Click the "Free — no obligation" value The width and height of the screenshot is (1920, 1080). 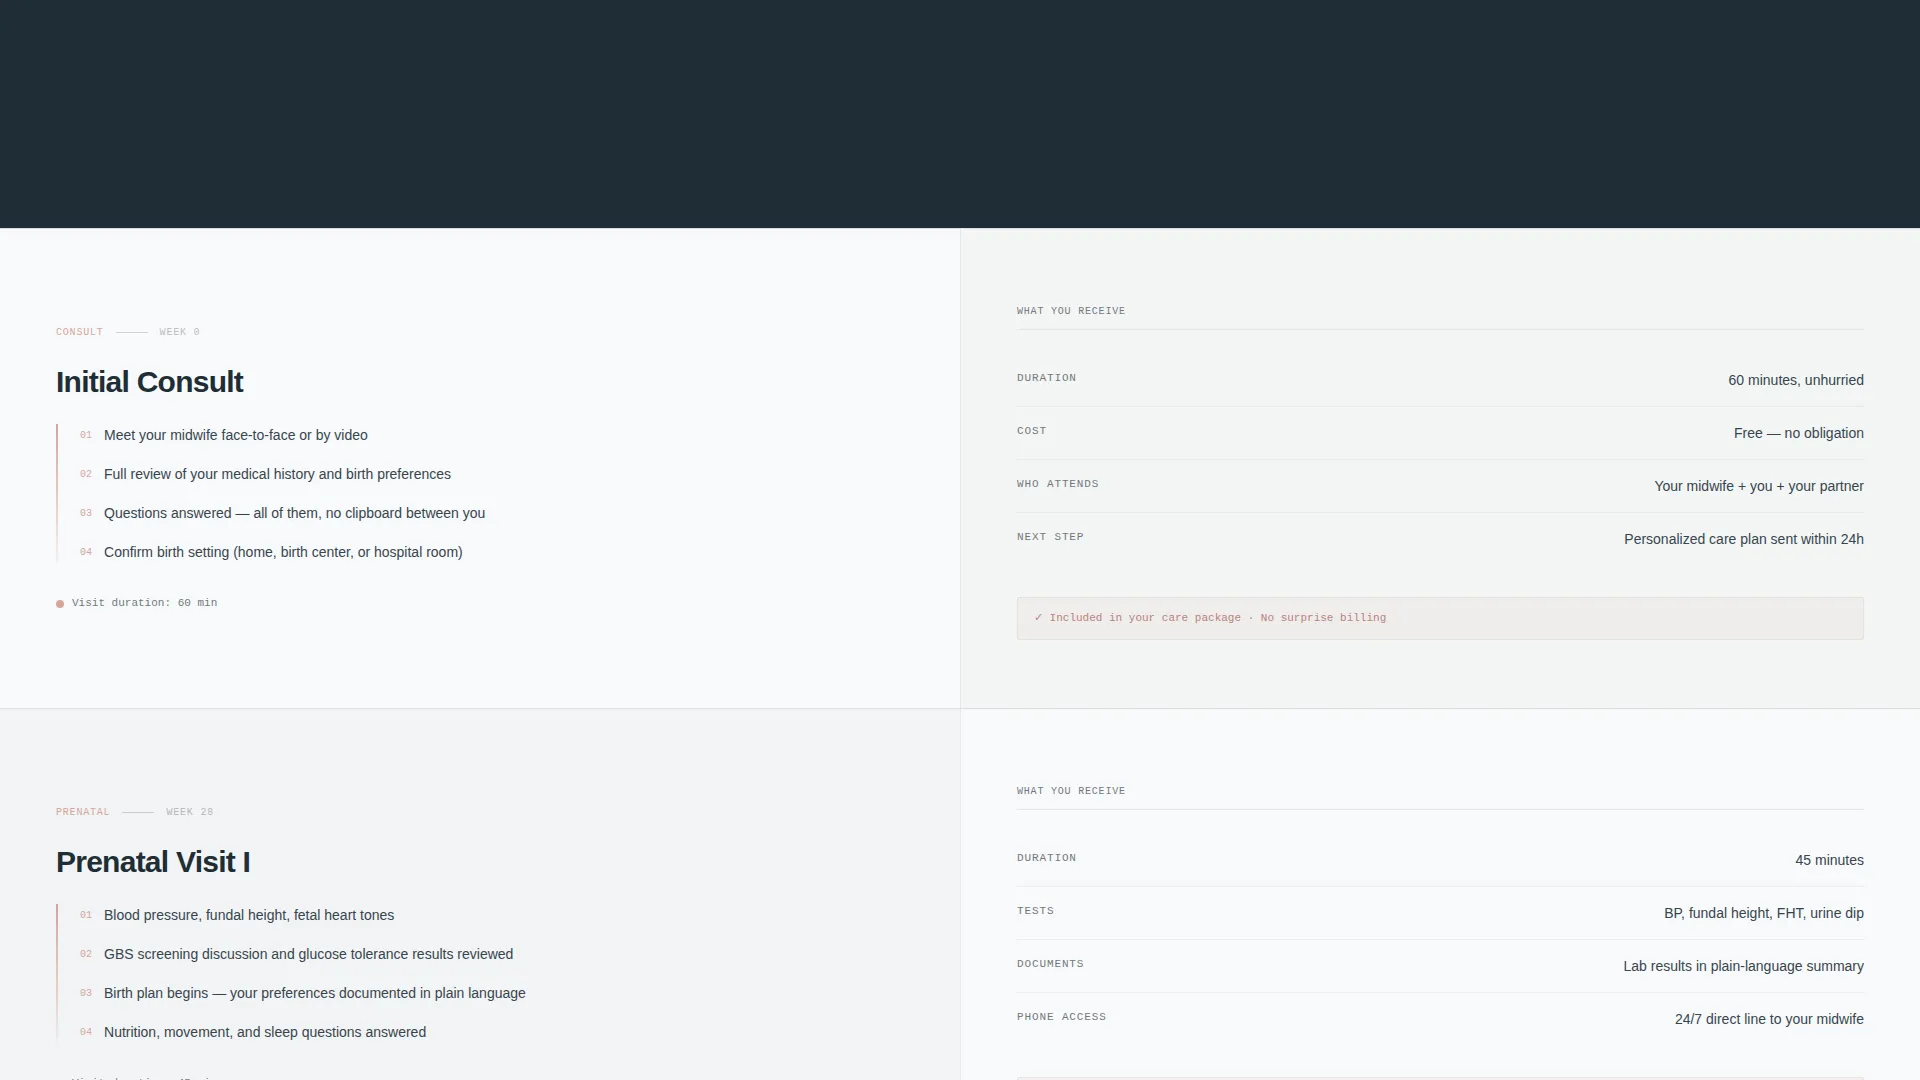pyautogui.click(x=1798, y=433)
